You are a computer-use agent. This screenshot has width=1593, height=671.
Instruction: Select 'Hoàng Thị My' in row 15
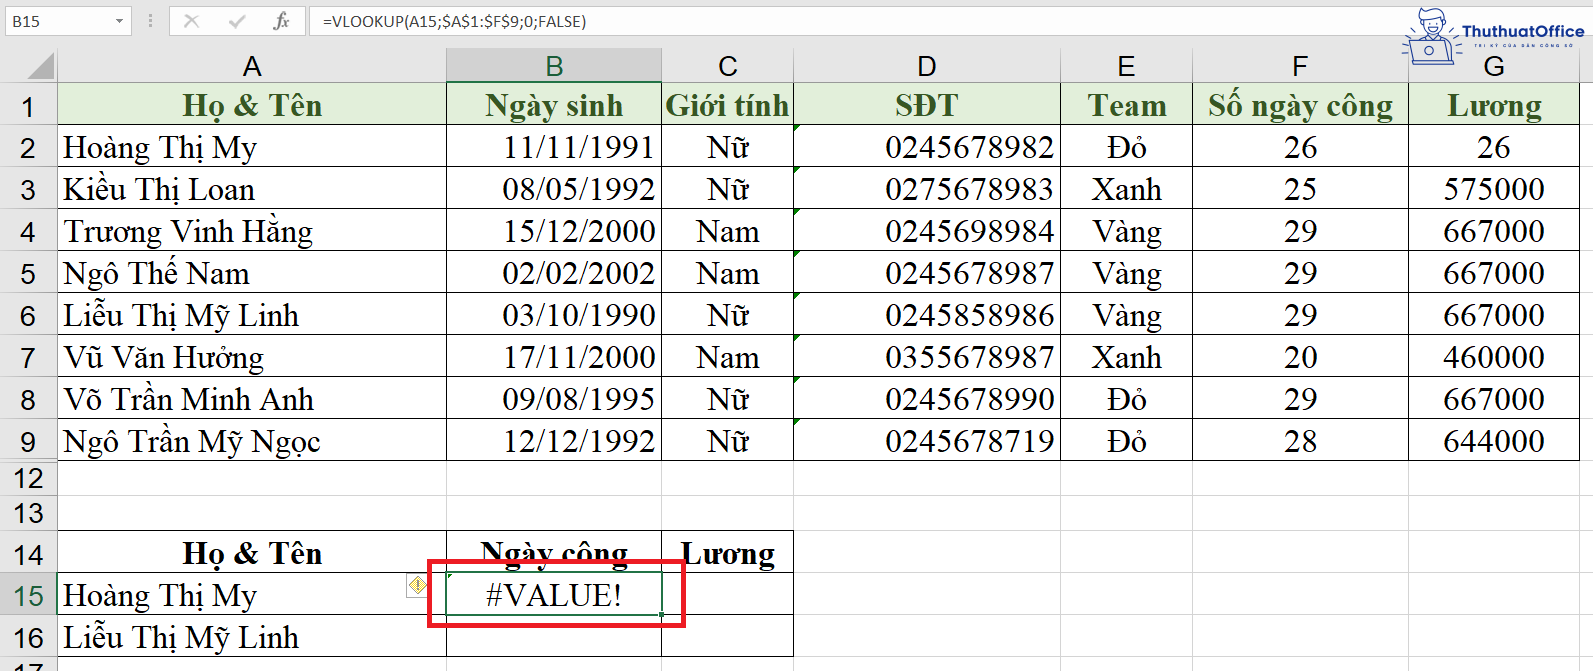tap(252, 595)
